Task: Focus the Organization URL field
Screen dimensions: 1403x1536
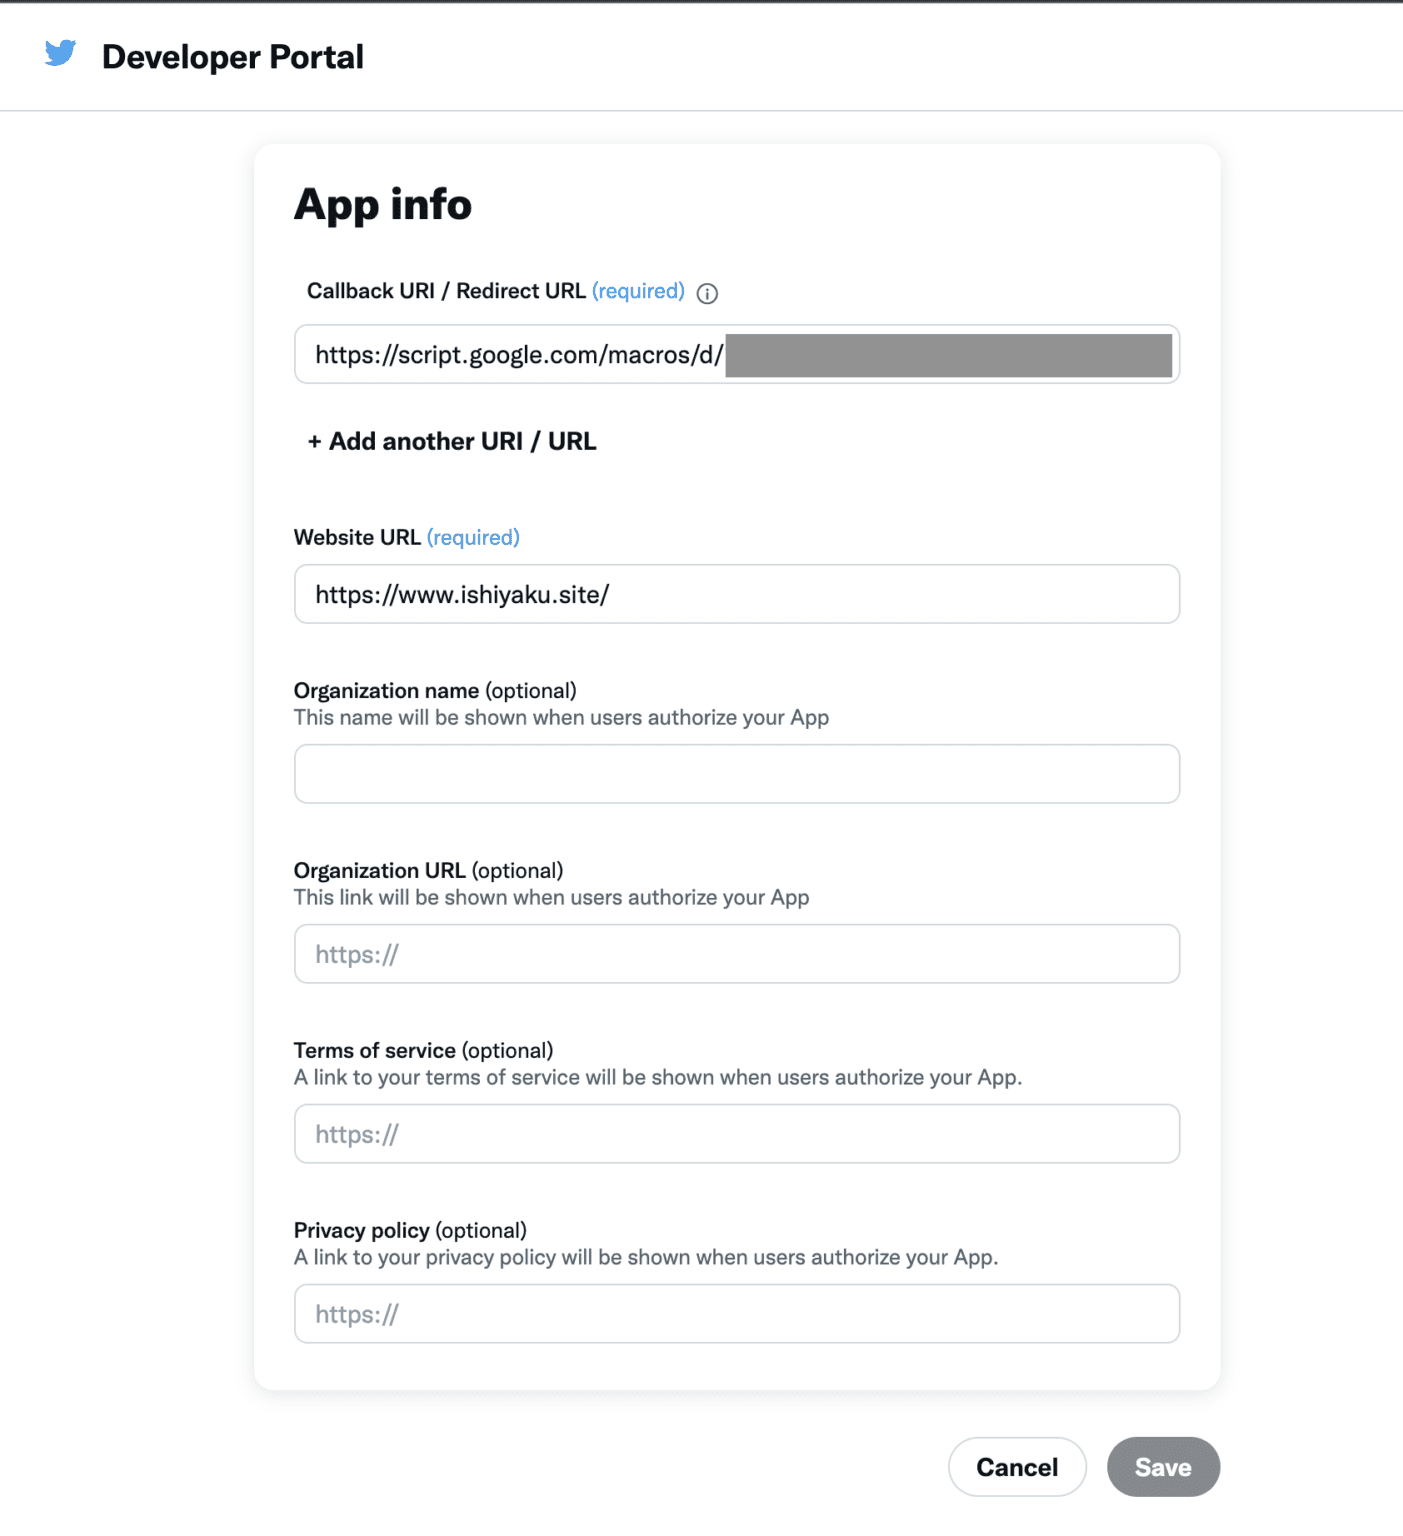Action: pyautogui.click(x=737, y=954)
